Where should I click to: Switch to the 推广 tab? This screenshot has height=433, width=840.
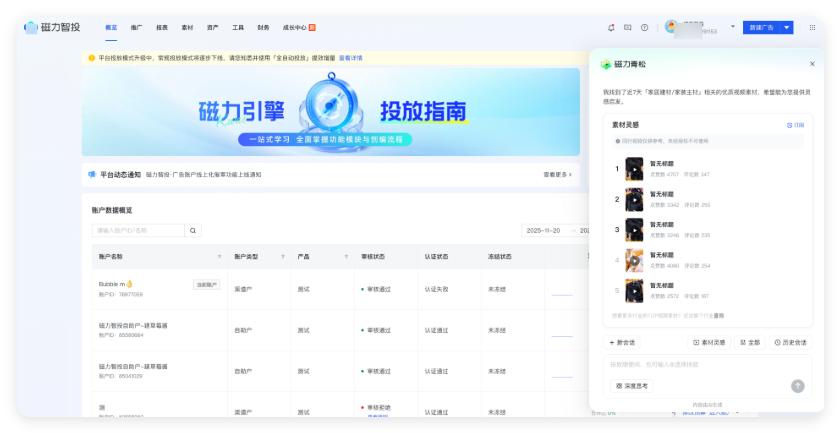click(137, 27)
